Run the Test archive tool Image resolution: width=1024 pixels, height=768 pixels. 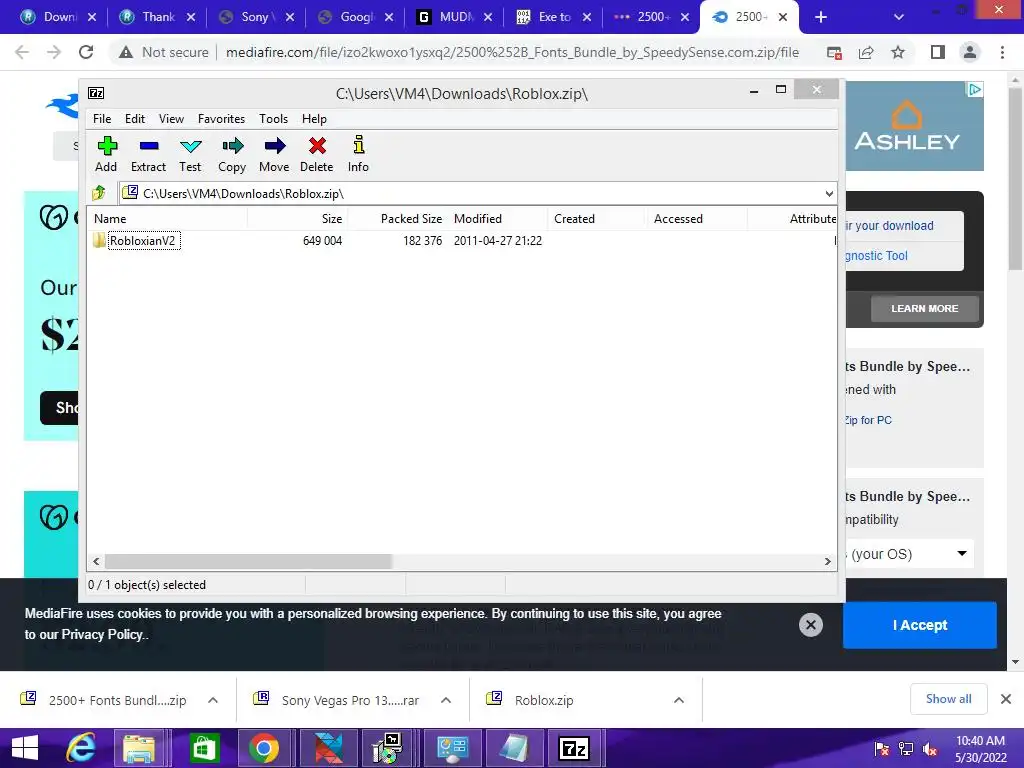click(190, 154)
